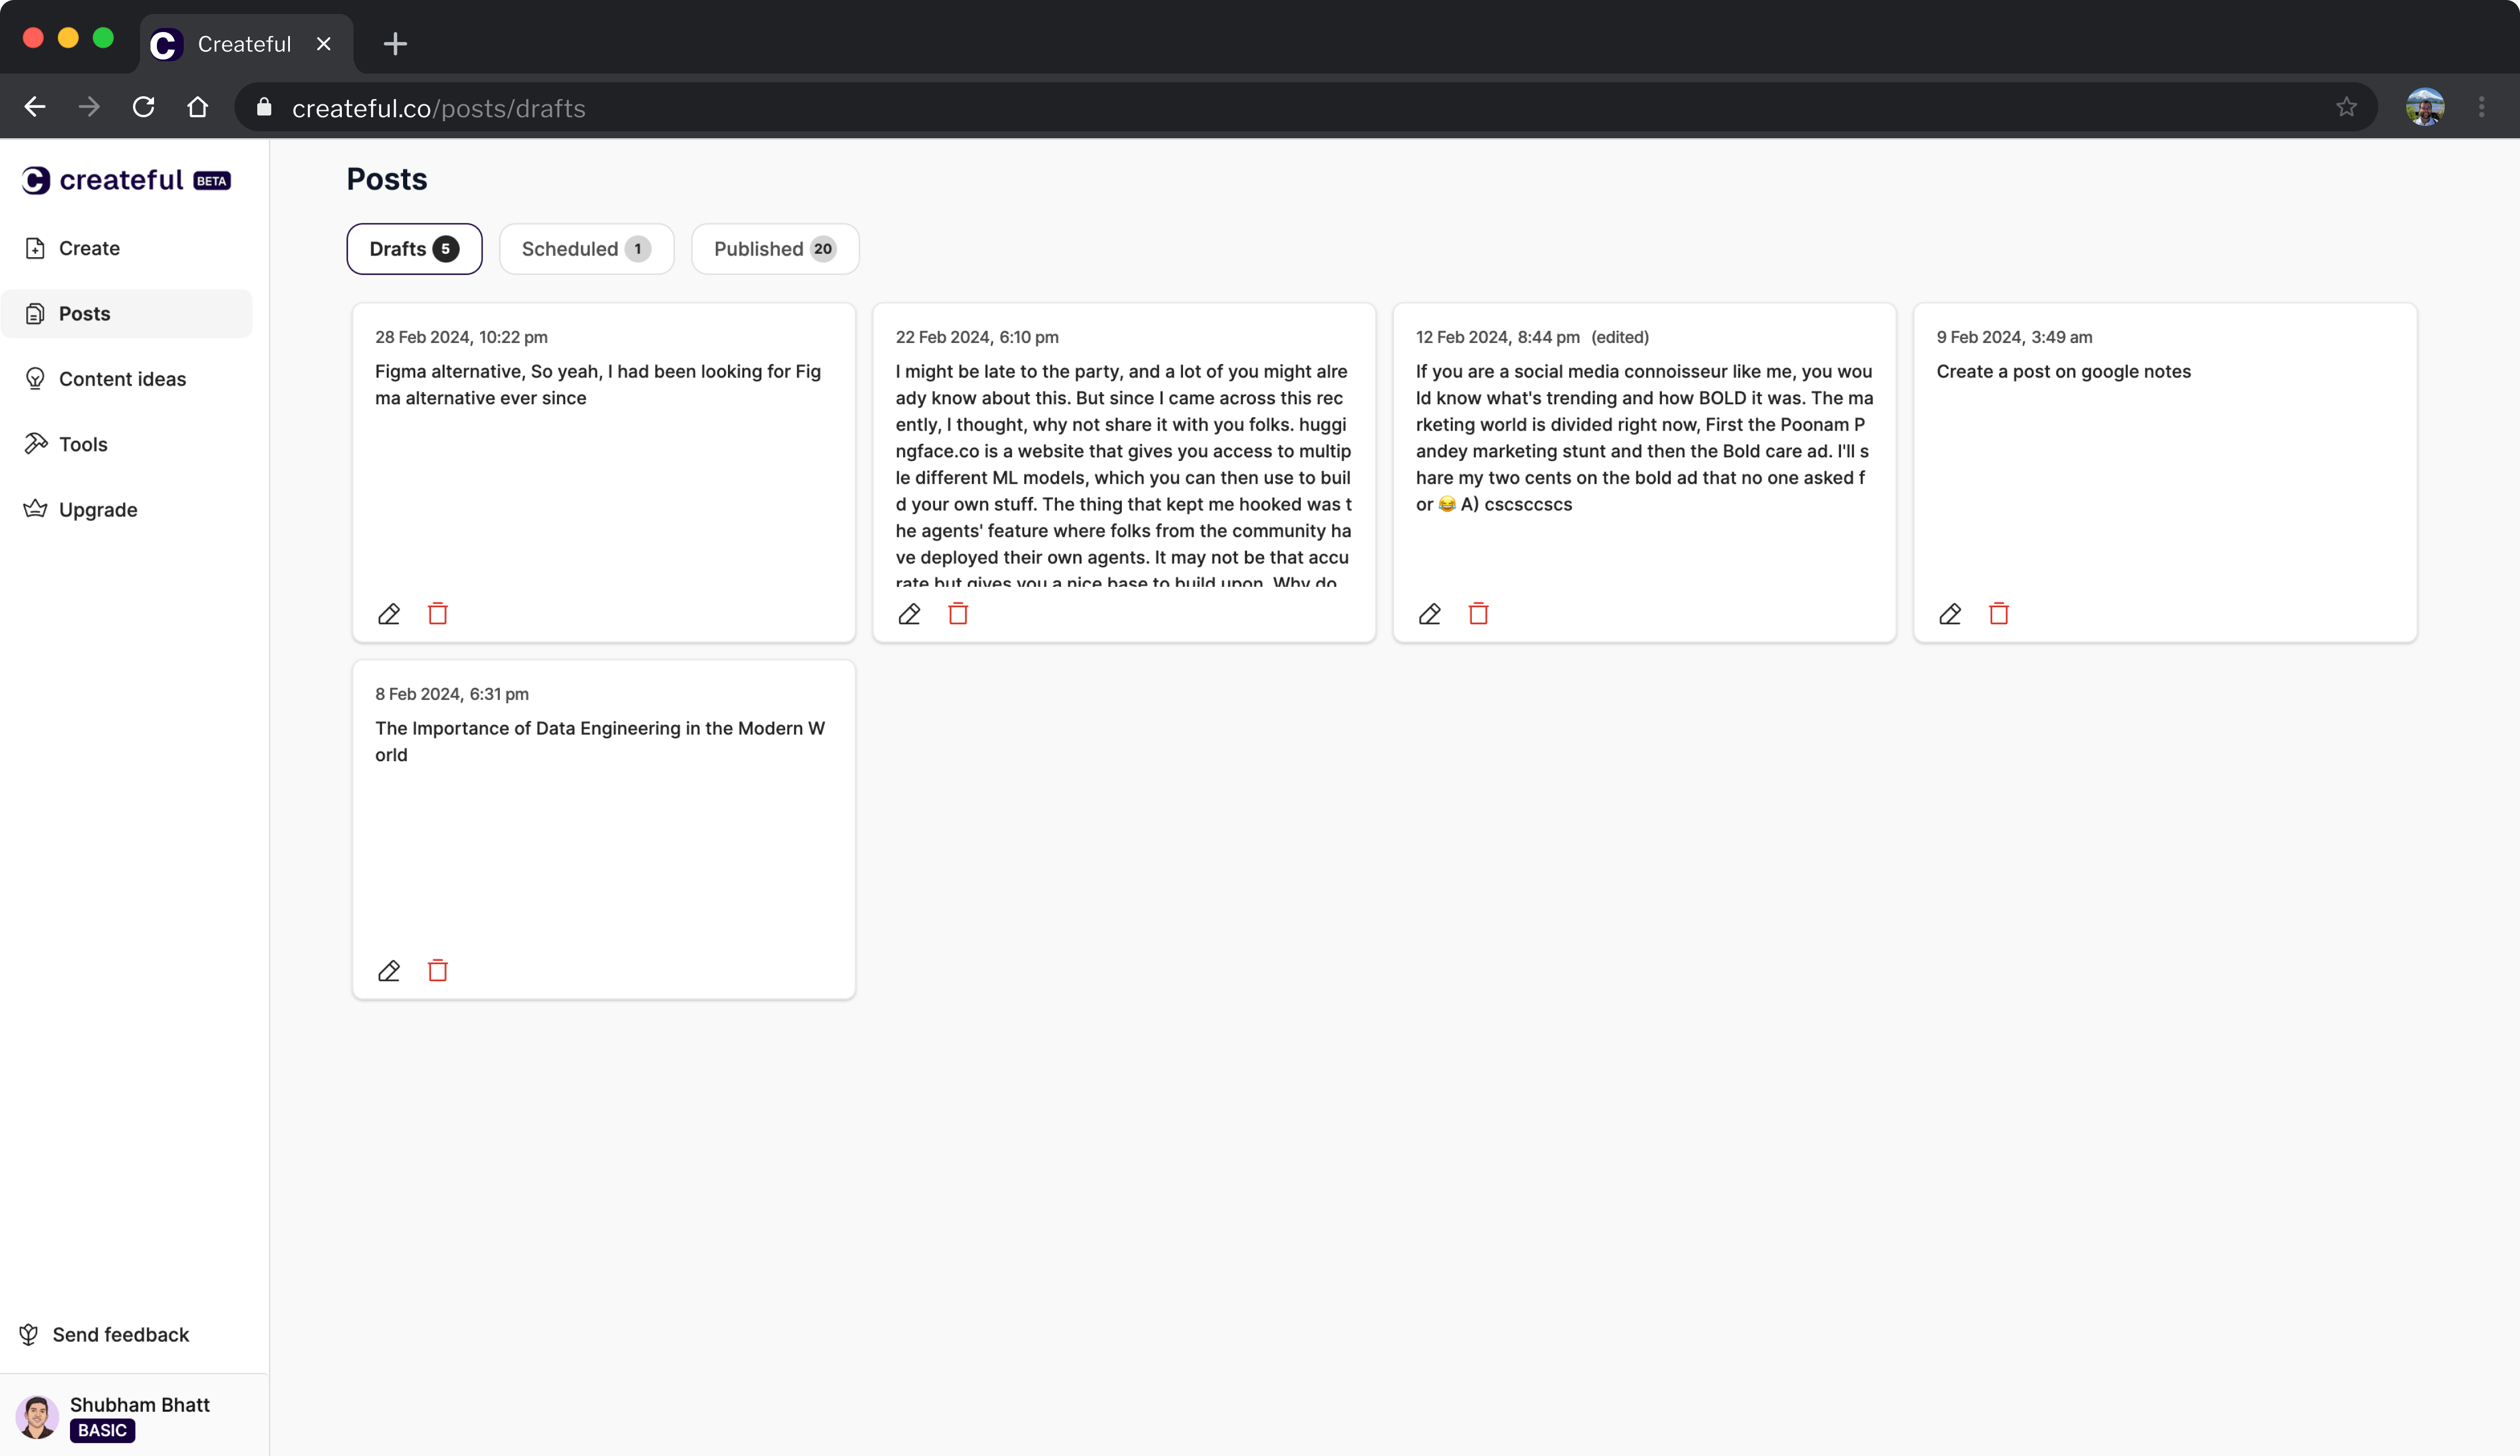Image resolution: width=2520 pixels, height=1456 pixels.
Task: Open Upgrade in the sidebar
Action: coord(127,510)
